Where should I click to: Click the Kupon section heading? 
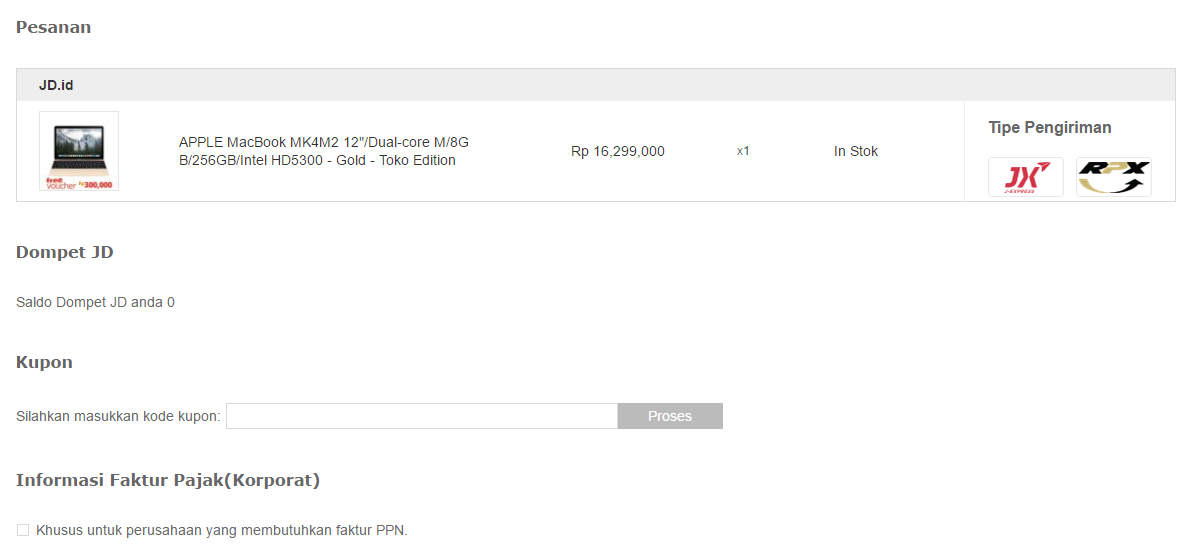click(44, 362)
